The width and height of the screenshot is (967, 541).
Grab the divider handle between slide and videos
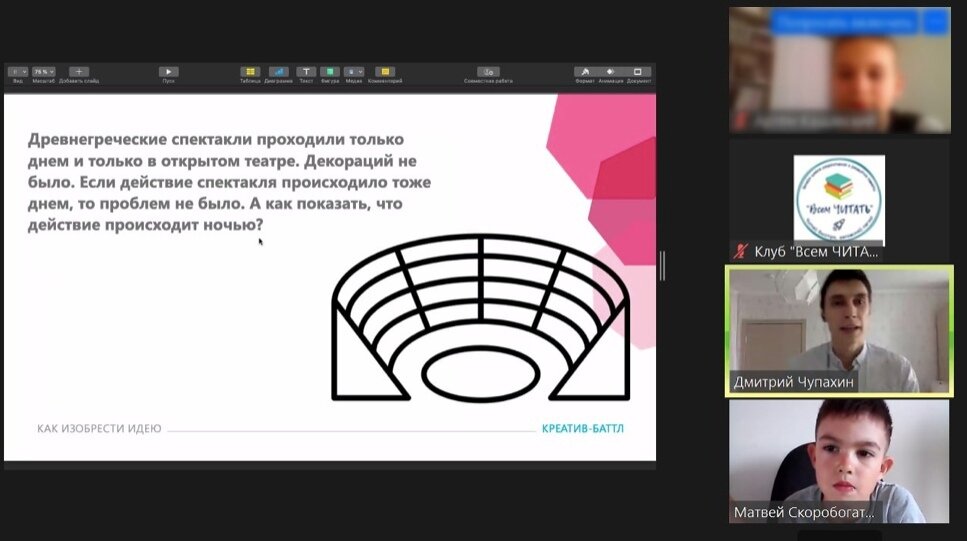coord(662,266)
